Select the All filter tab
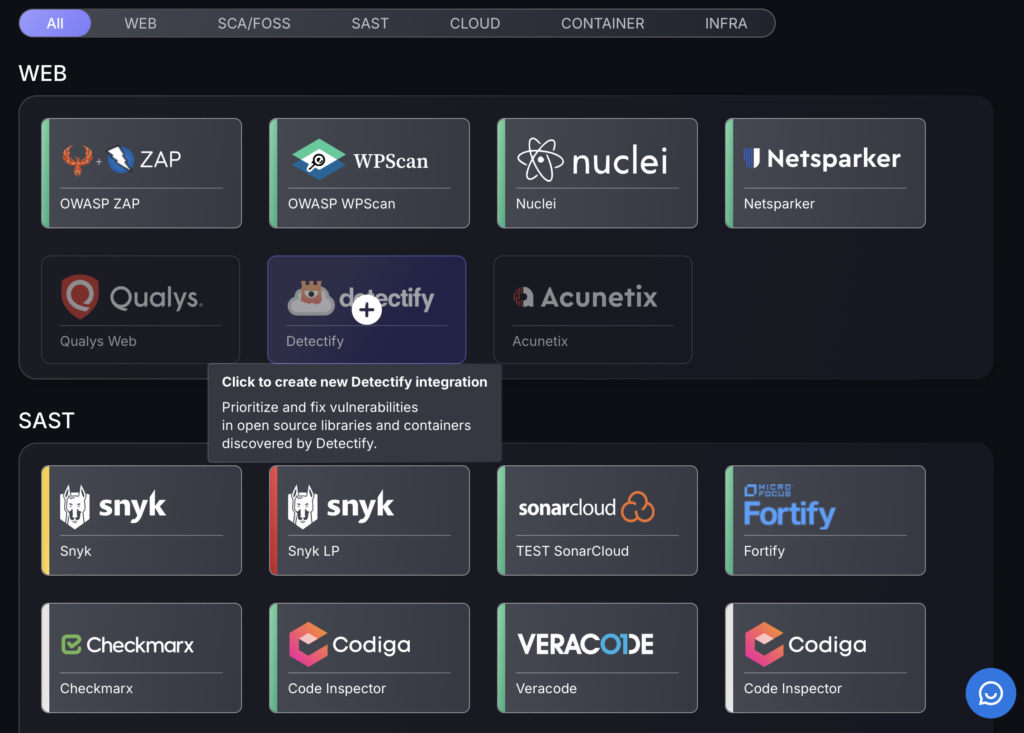The height and width of the screenshot is (733, 1024). point(55,24)
